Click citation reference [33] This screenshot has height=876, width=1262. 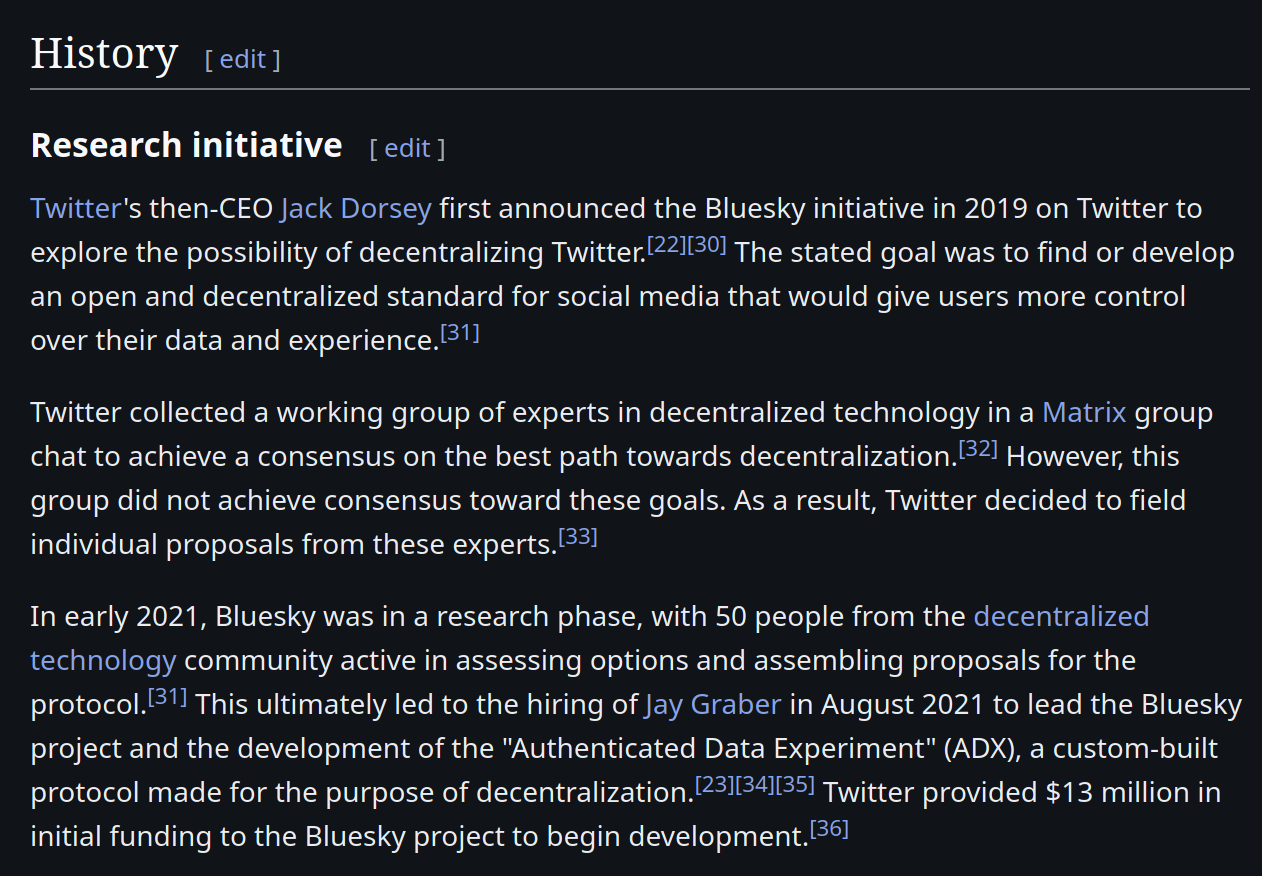pyautogui.click(x=577, y=537)
